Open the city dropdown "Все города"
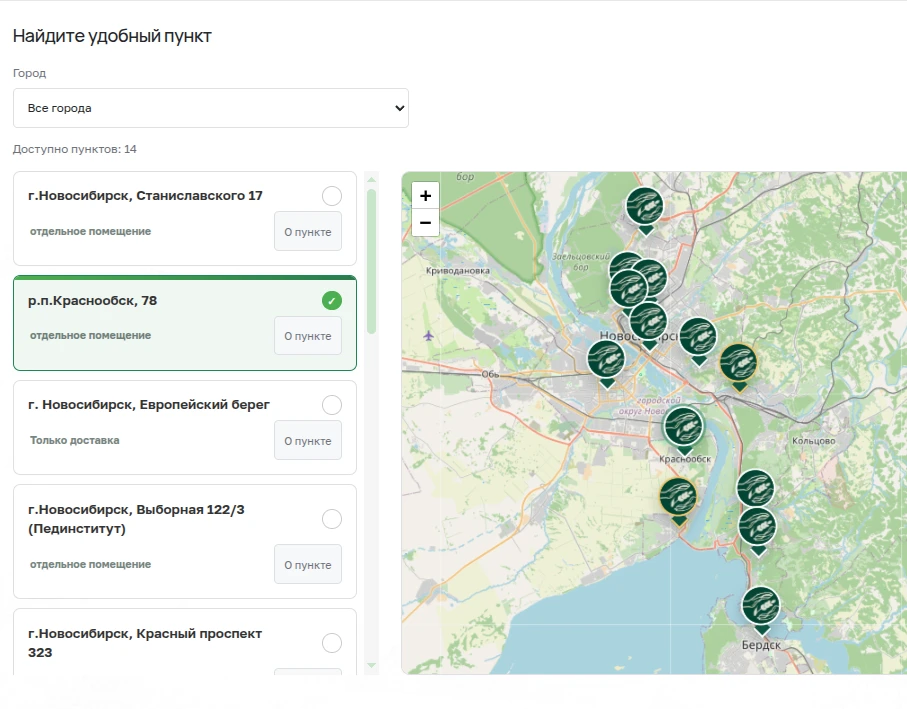 pyautogui.click(x=211, y=108)
